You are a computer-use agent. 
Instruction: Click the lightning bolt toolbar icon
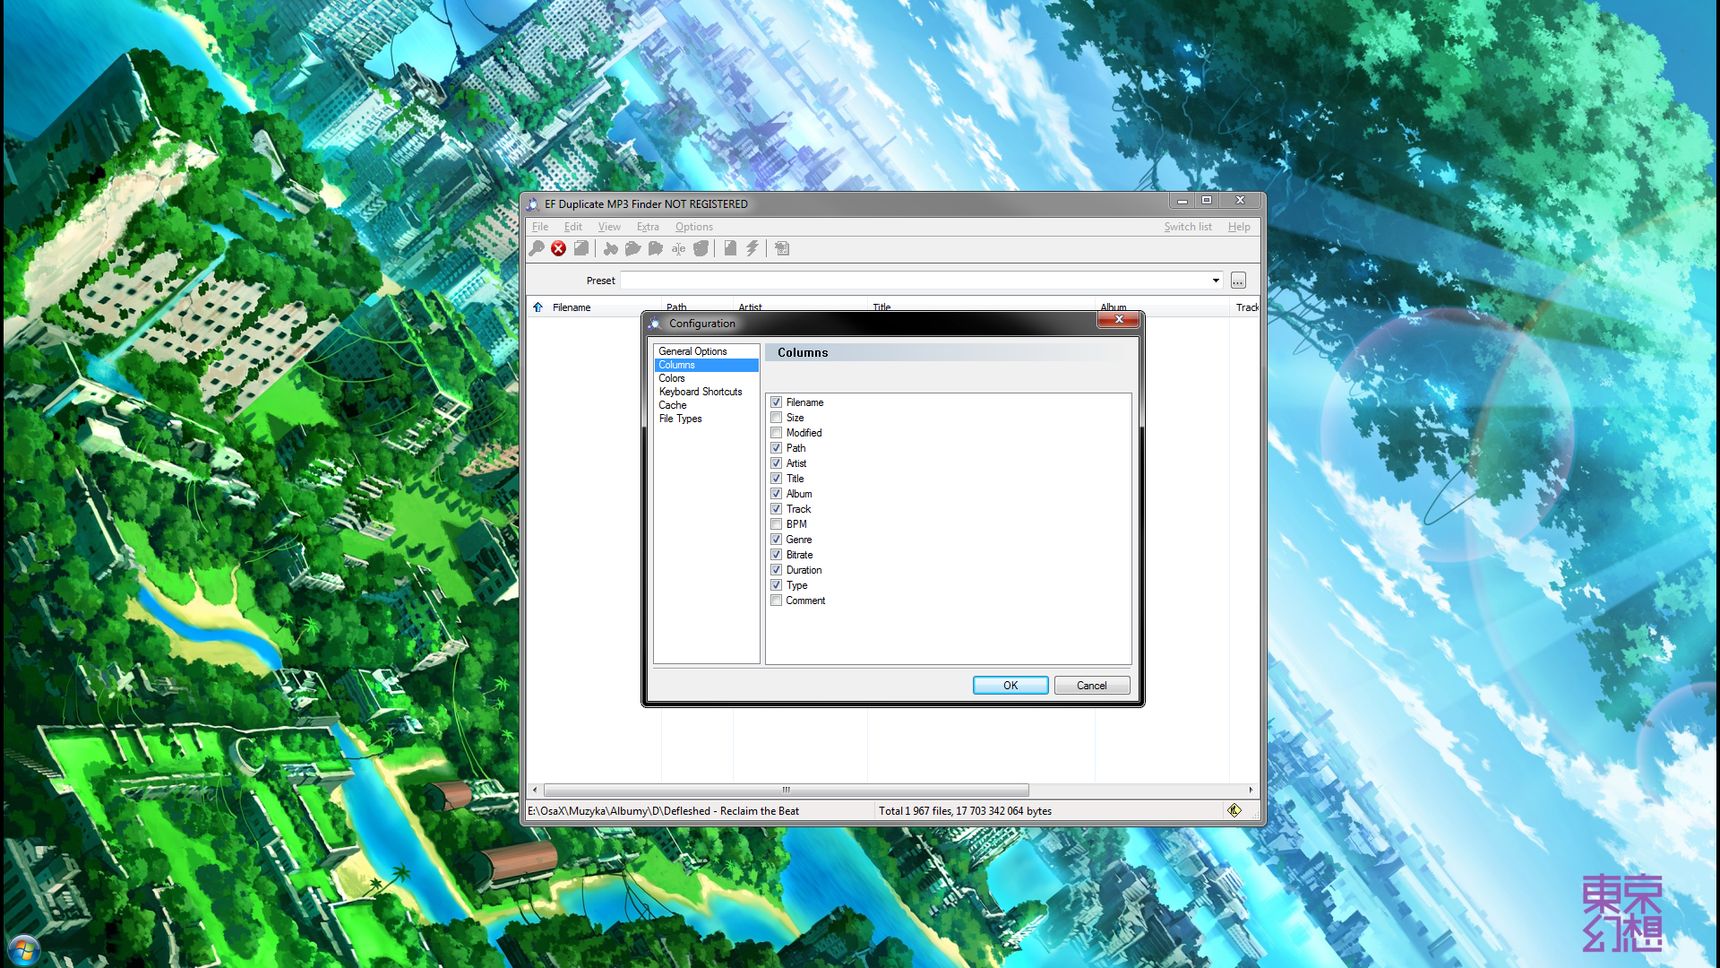(752, 248)
